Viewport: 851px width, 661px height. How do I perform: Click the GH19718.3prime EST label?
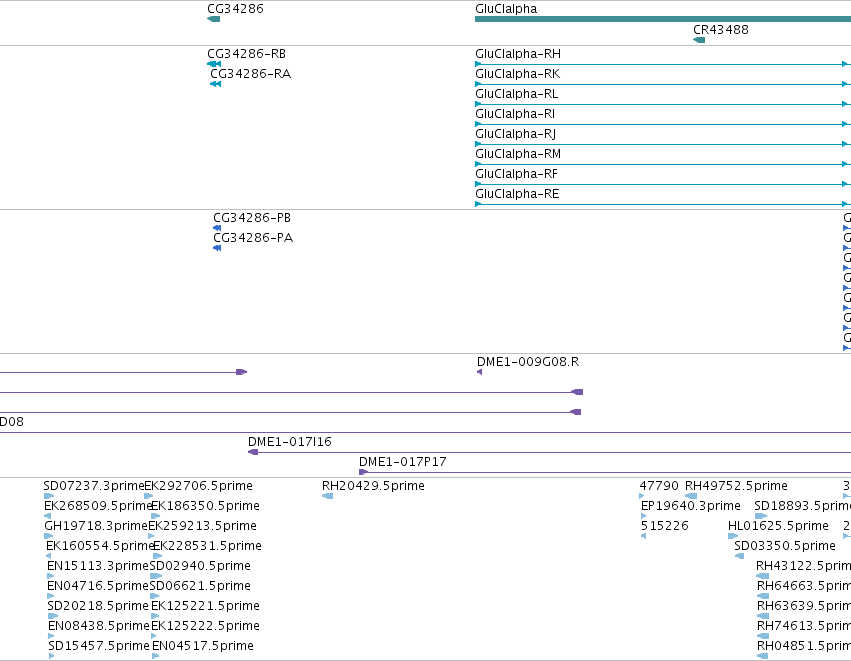point(96,526)
